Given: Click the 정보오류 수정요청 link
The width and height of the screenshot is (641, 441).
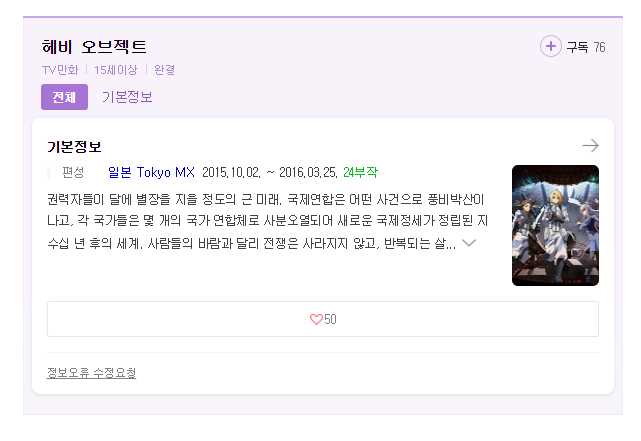Looking at the screenshot, I should coord(91,373).
